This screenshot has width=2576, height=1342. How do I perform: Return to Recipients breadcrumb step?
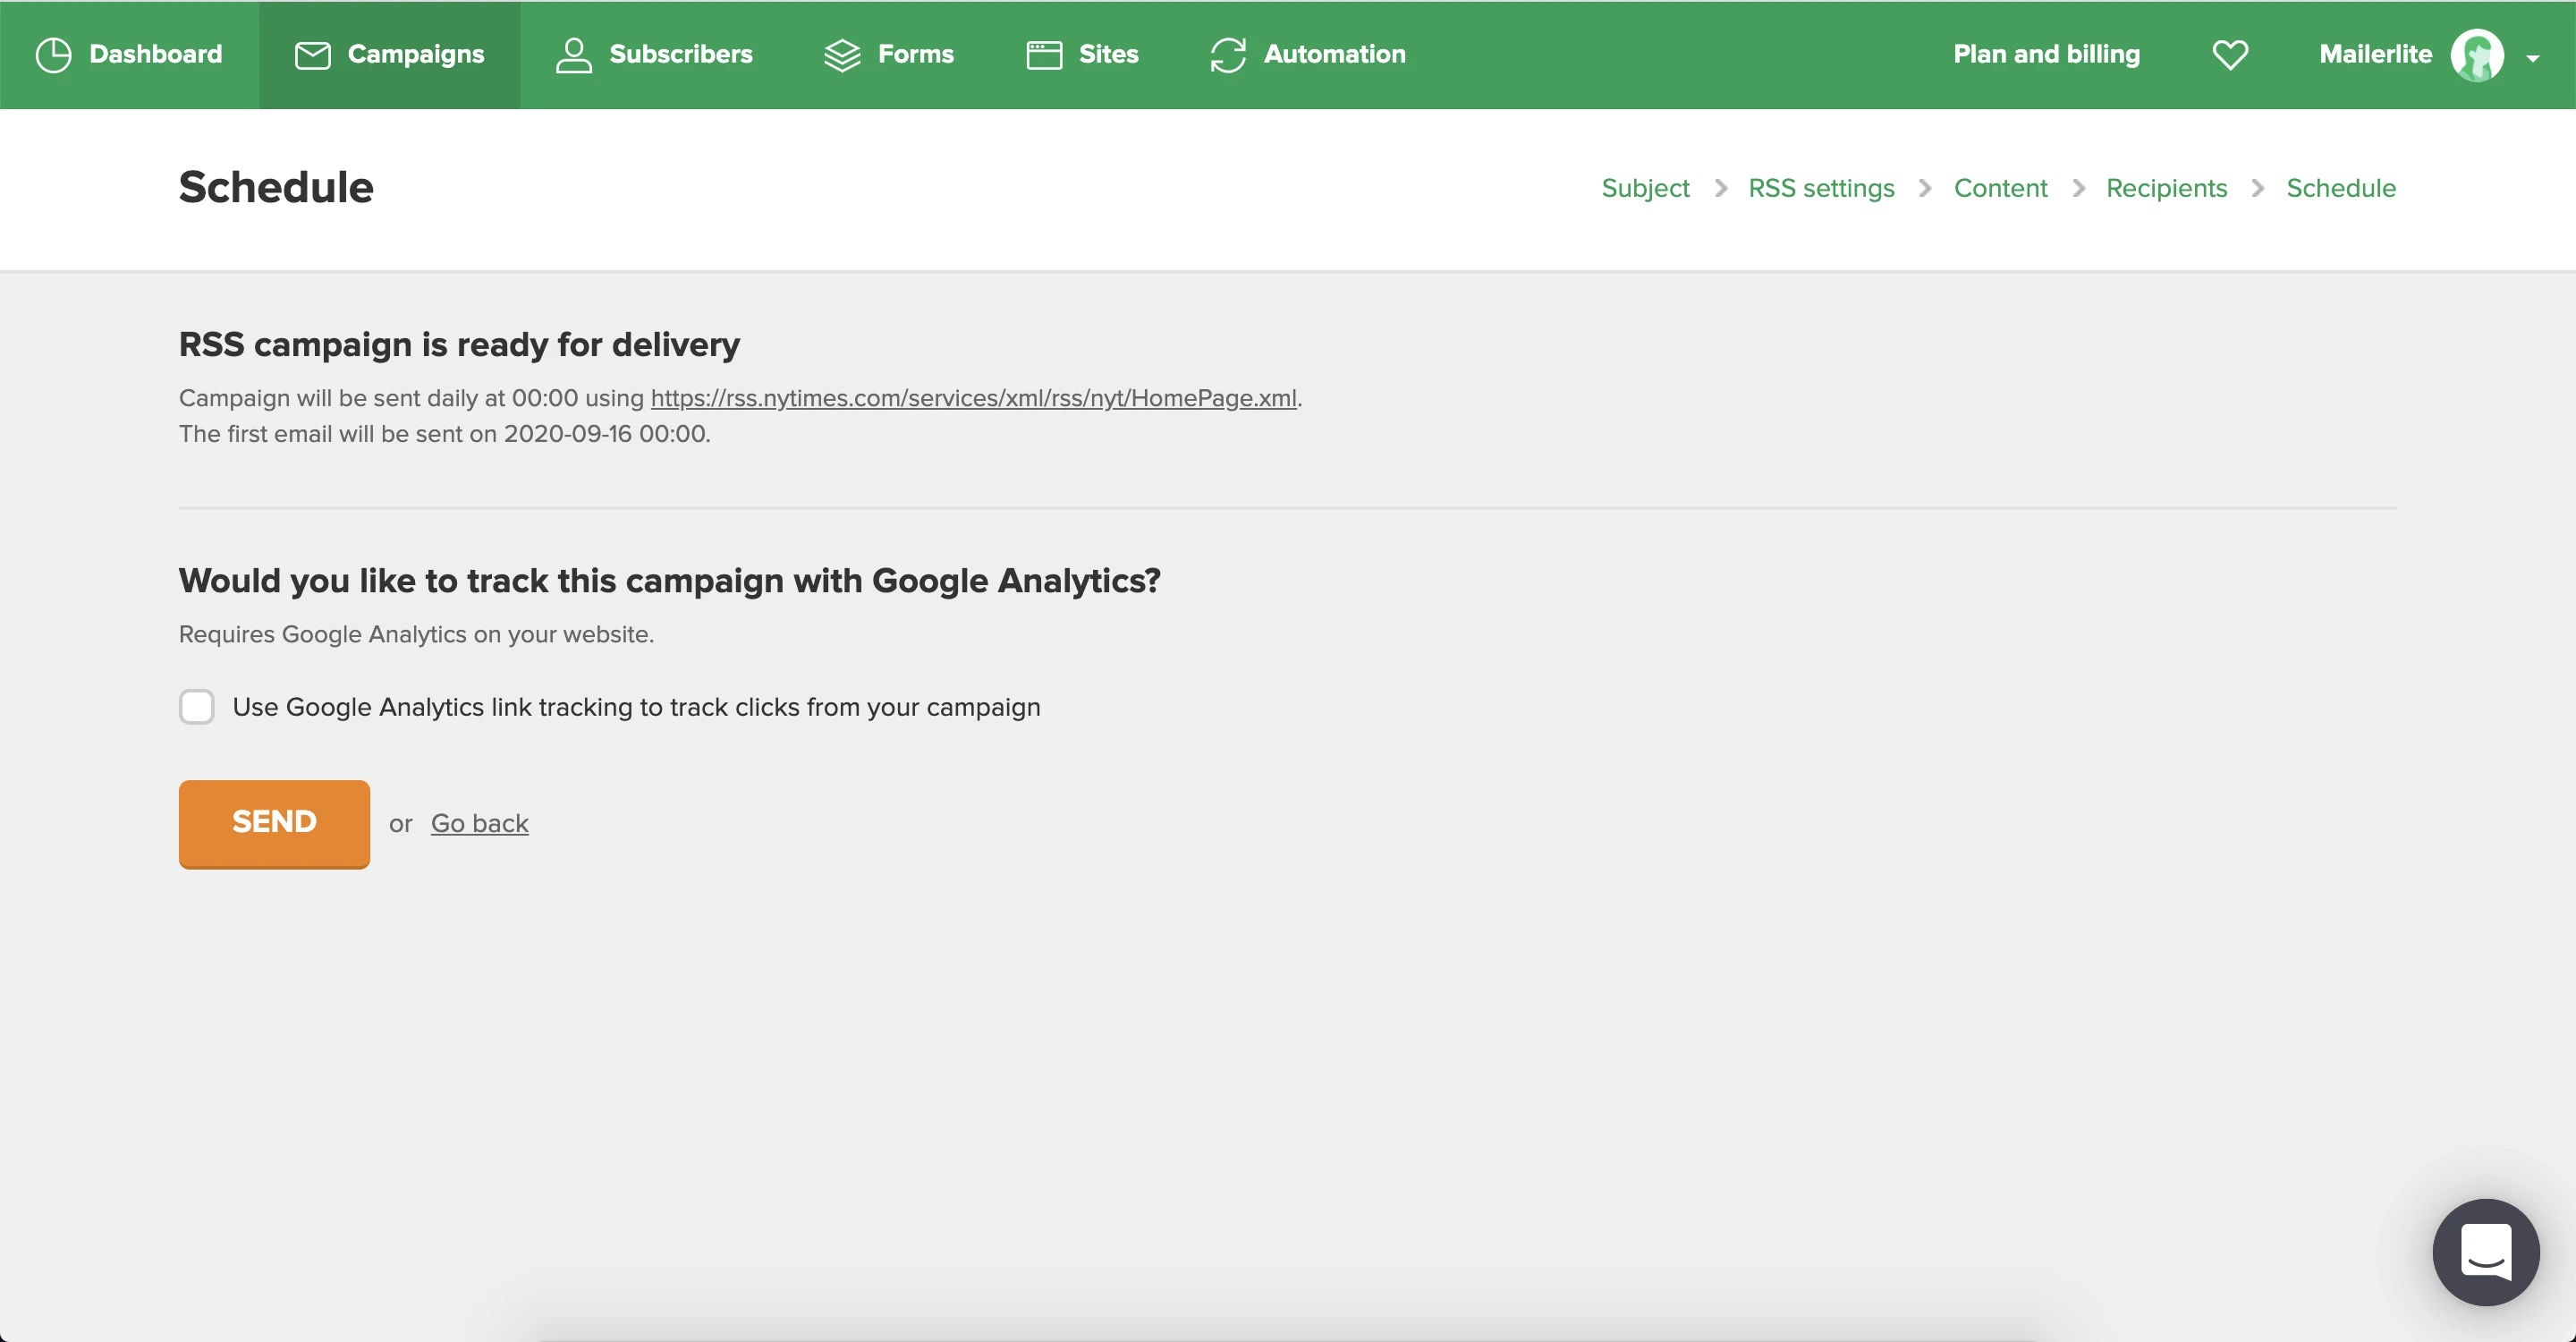tap(2166, 188)
